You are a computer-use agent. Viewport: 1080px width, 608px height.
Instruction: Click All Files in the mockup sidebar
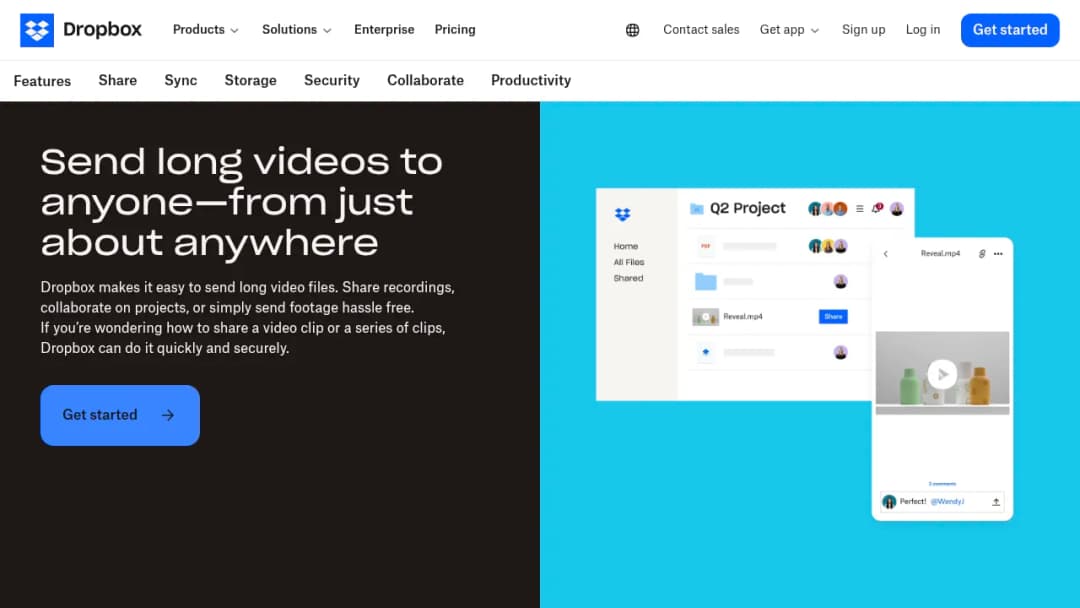pyautogui.click(x=629, y=262)
